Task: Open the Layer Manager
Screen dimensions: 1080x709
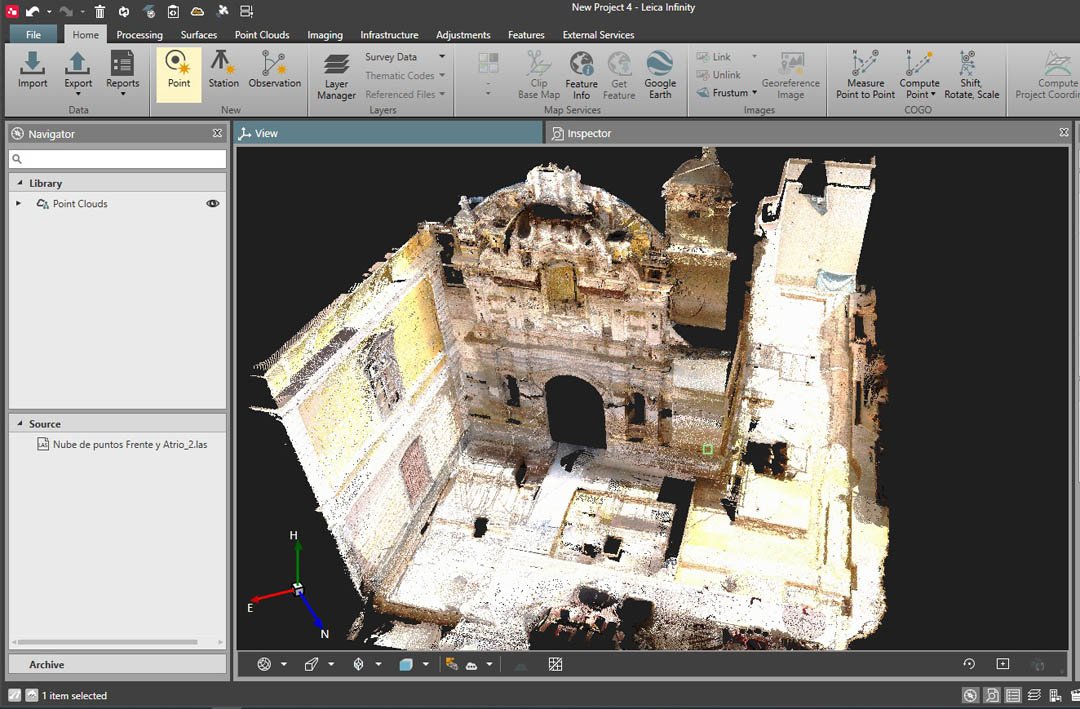Action: coord(336,77)
